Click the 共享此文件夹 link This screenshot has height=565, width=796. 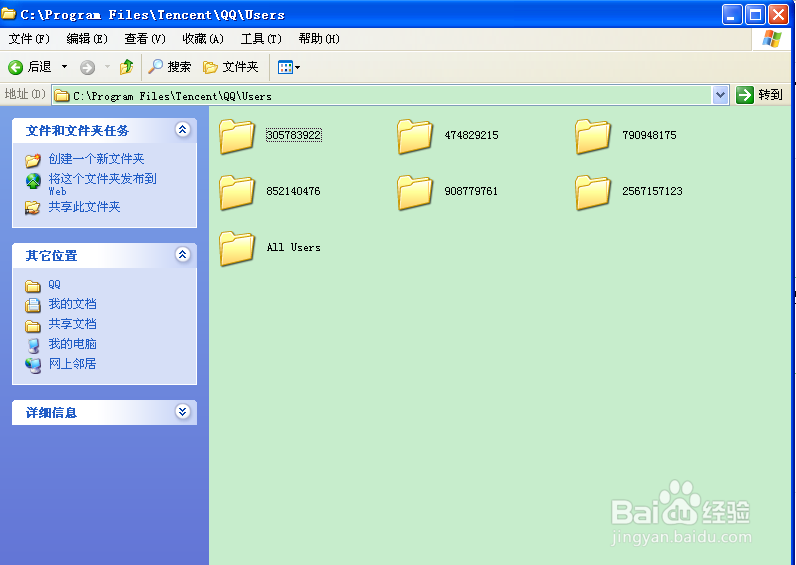click(x=84, y=207)
